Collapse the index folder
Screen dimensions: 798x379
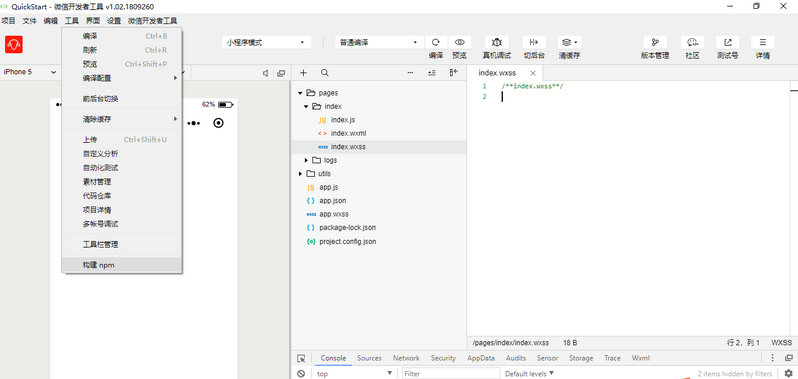pyautogui.click(x=306, y=107)
